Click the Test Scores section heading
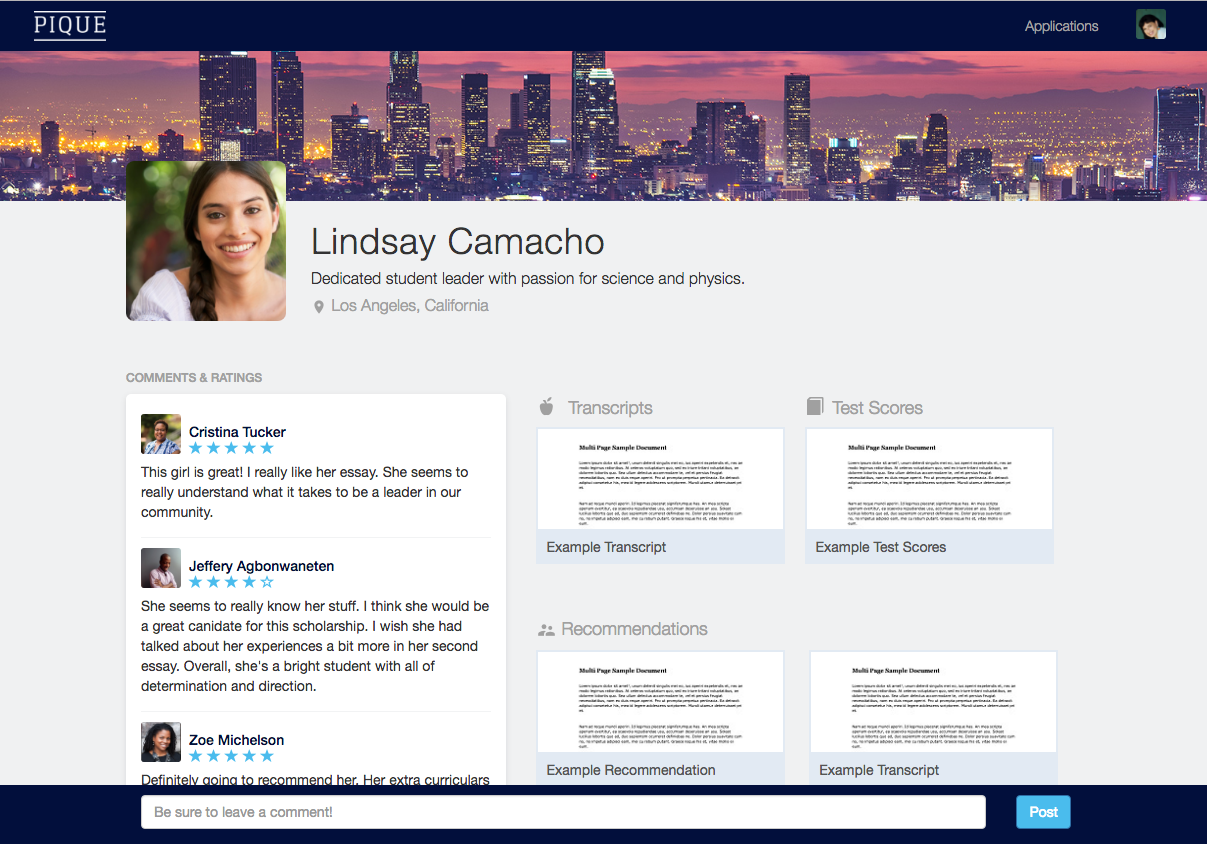 click(x=877, y=408)
